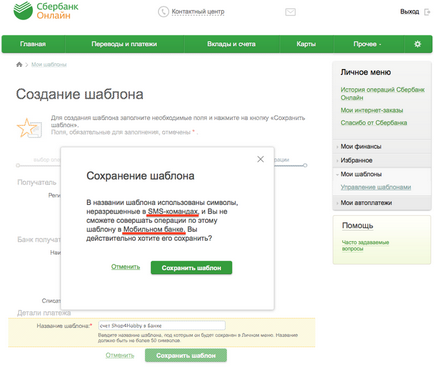Click the Помощь heading
The width and height of the screenshot is (434, 371).
[x=358, y=226]
